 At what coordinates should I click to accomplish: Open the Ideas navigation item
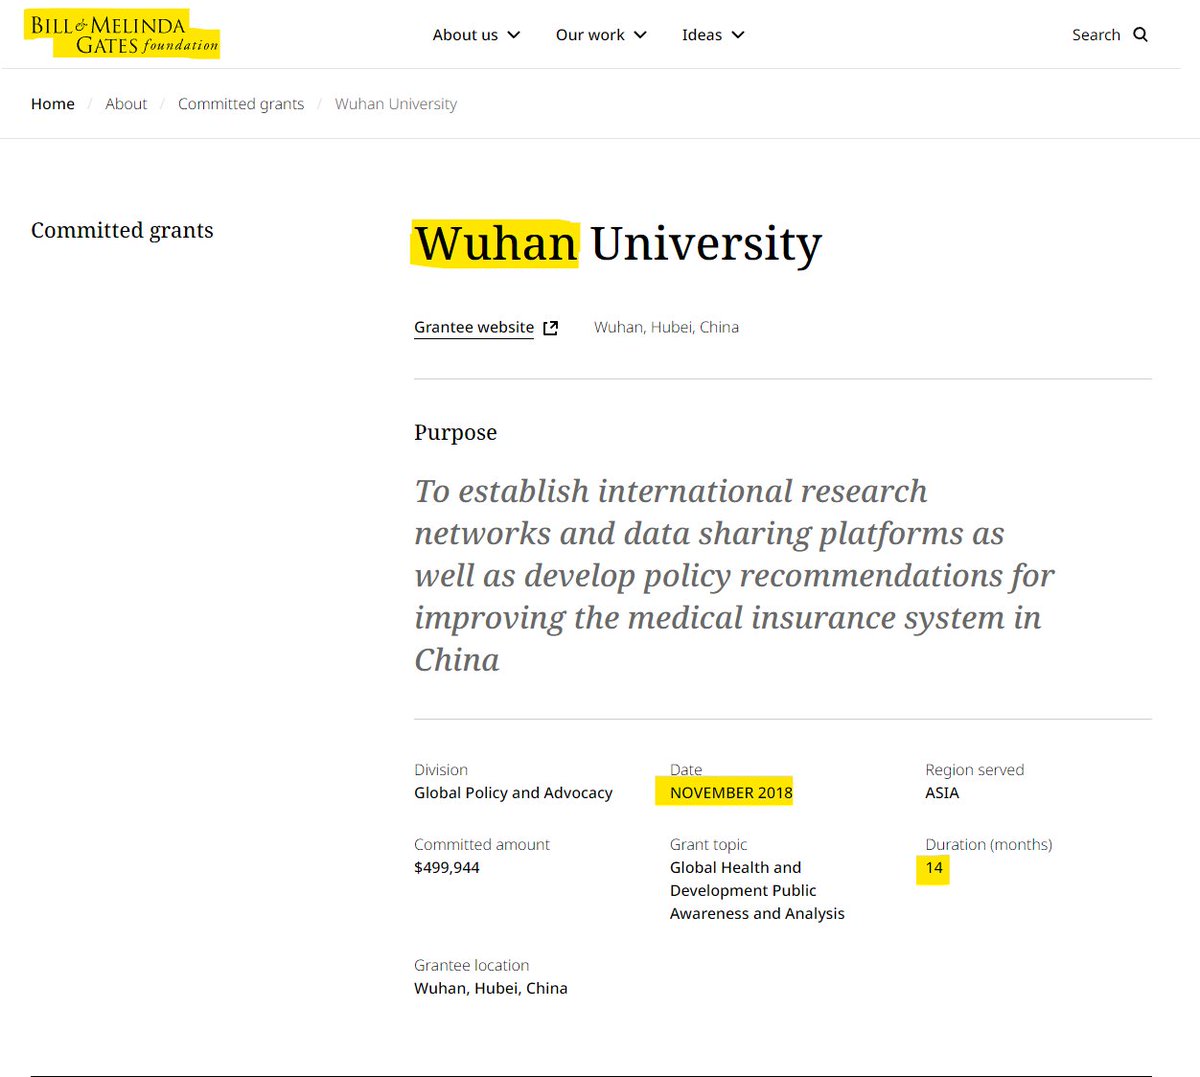pos(702,35)
